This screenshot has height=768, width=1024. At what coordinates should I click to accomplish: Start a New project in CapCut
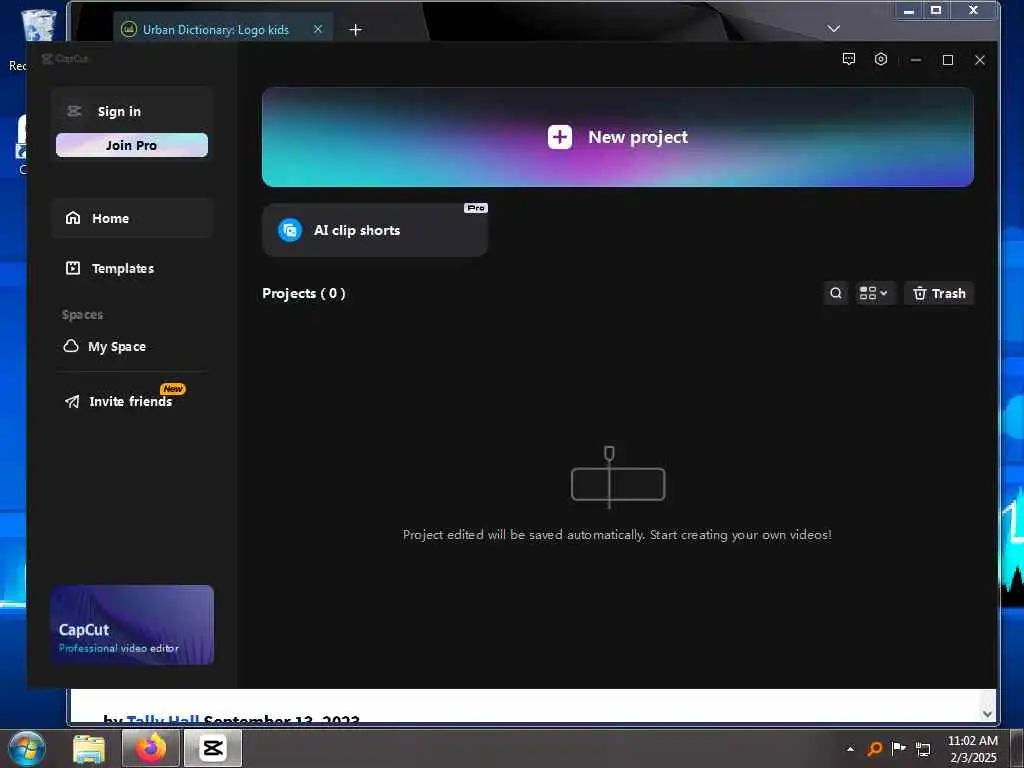click(618, 137)
